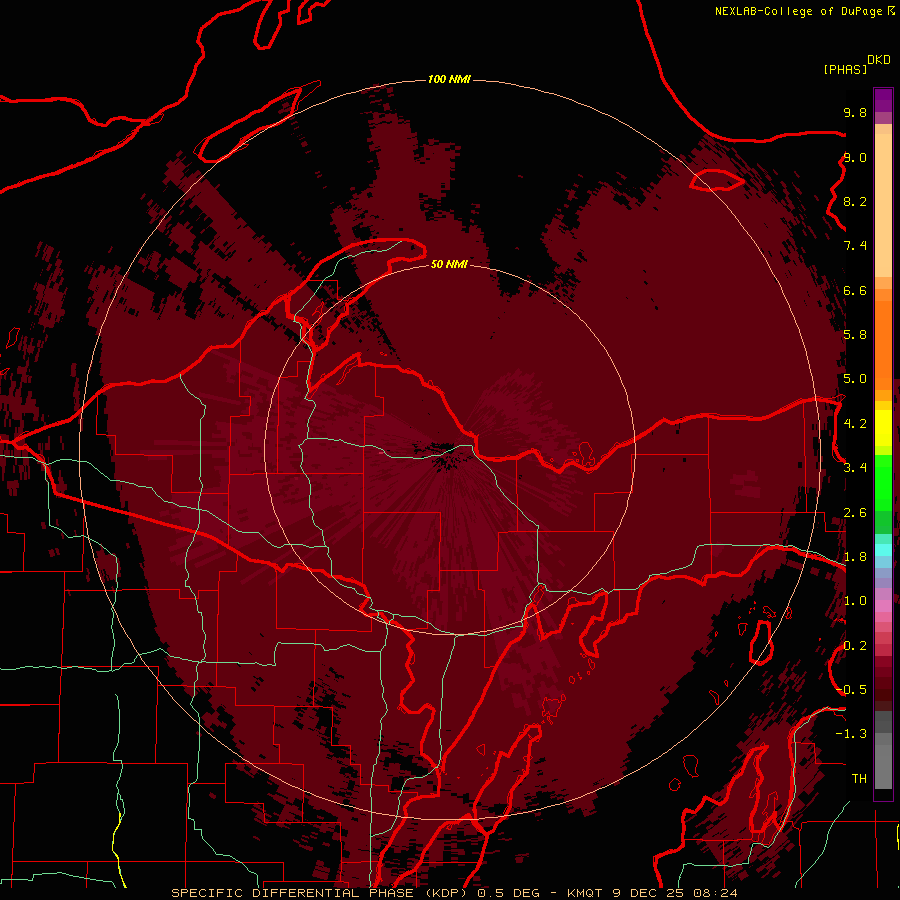900x900 pixels.
Task: Click the 2.6 color scale value
Action: [x=855, y=513]
